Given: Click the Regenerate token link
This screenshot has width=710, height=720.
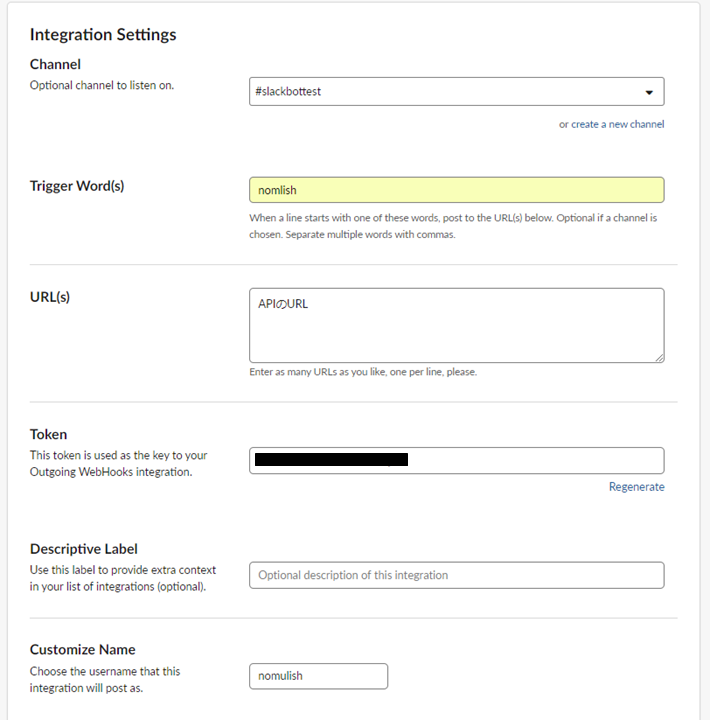Looking at the screenshot, I should pyautogui.click(x=636, y=487).
